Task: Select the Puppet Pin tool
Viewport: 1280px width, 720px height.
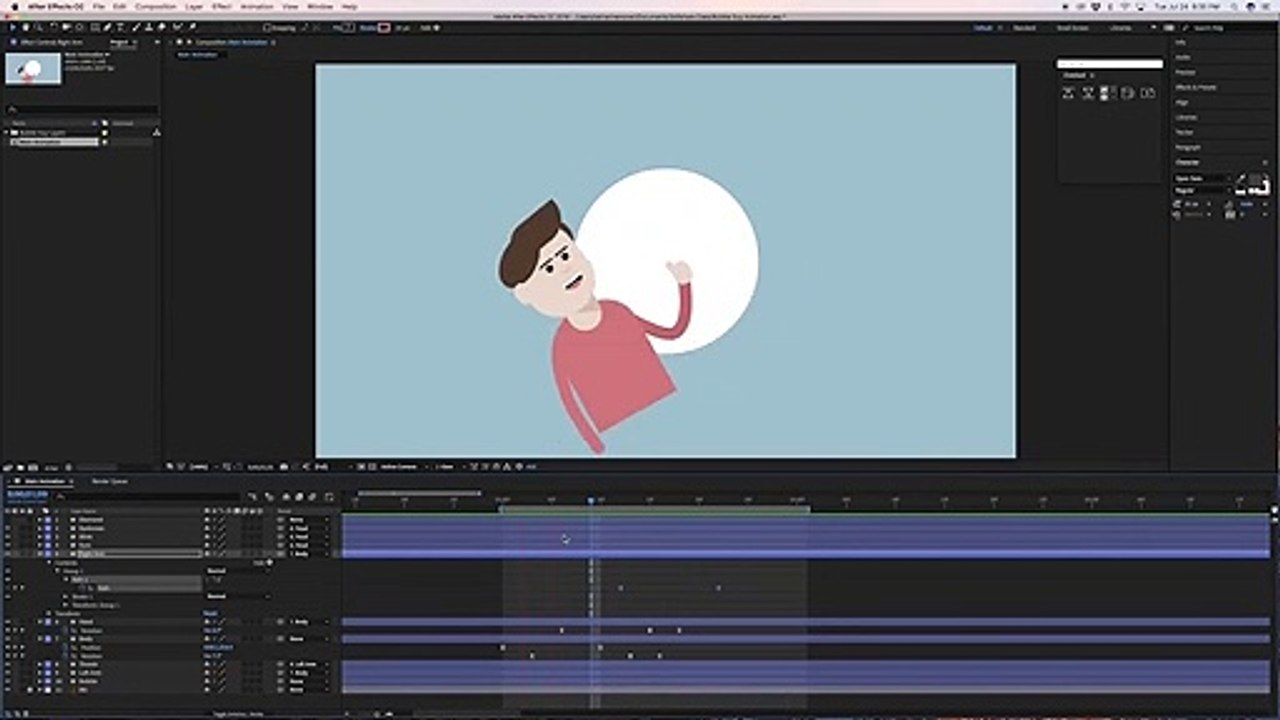Action: click(x=193, y=28)
